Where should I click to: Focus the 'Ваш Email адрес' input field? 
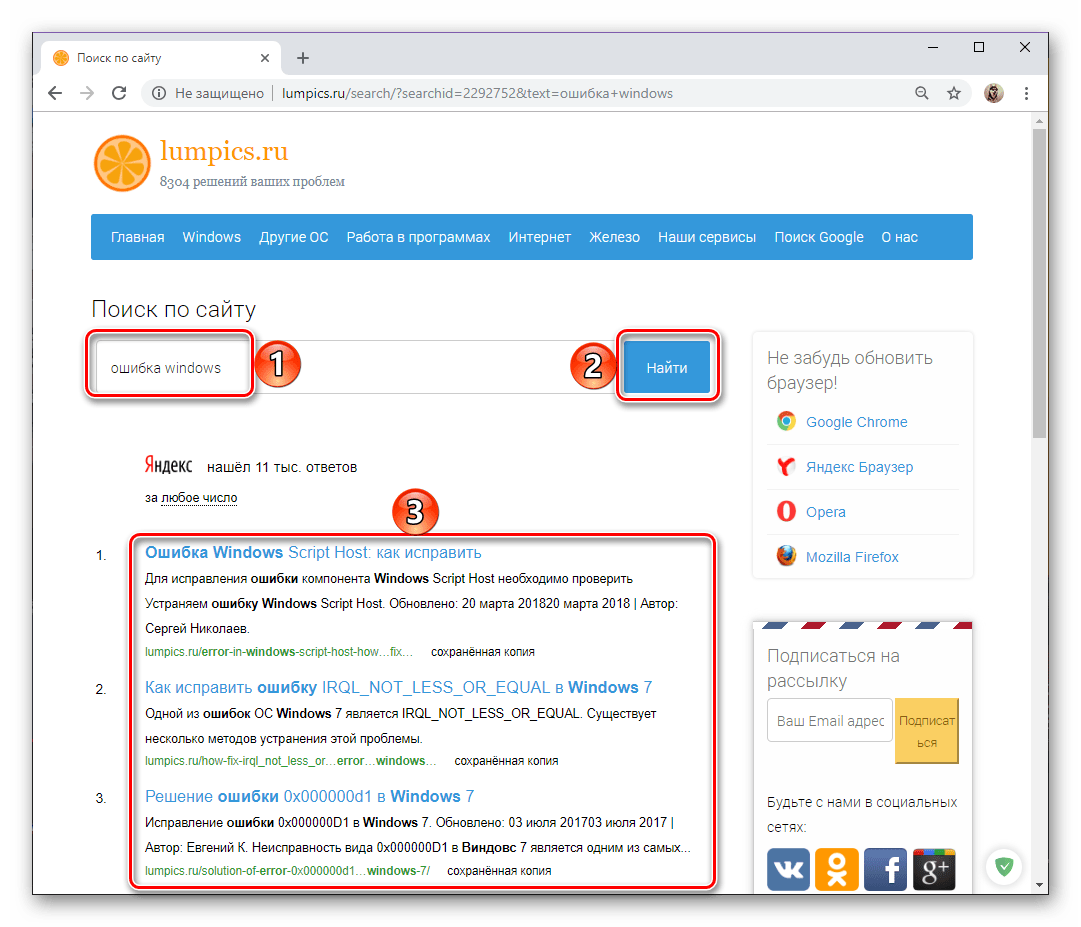pyautogui.click(x=829, y=720)
